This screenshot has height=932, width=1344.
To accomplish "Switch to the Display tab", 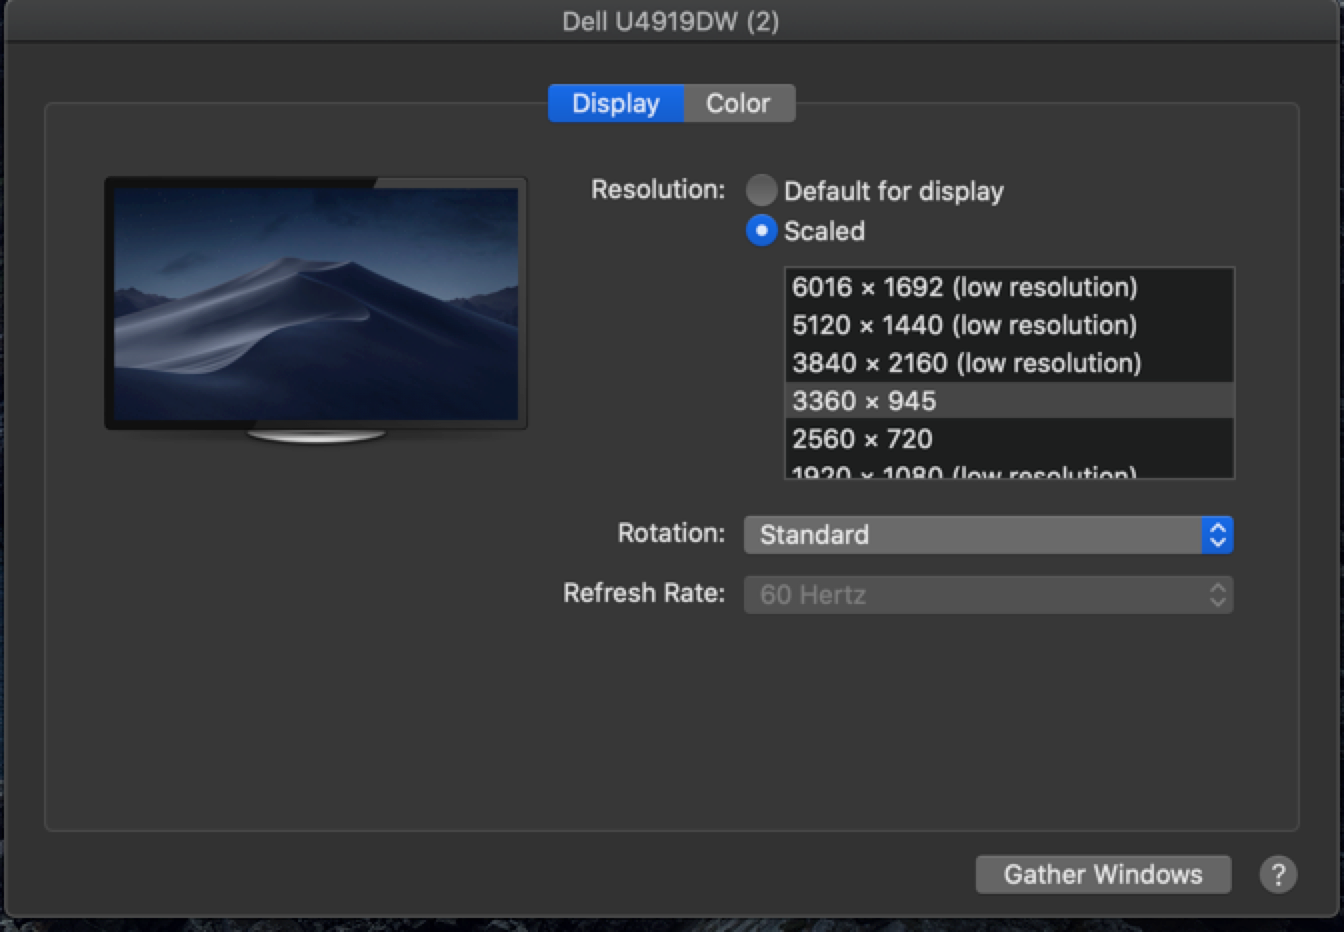I will click(x=616, y=103).
